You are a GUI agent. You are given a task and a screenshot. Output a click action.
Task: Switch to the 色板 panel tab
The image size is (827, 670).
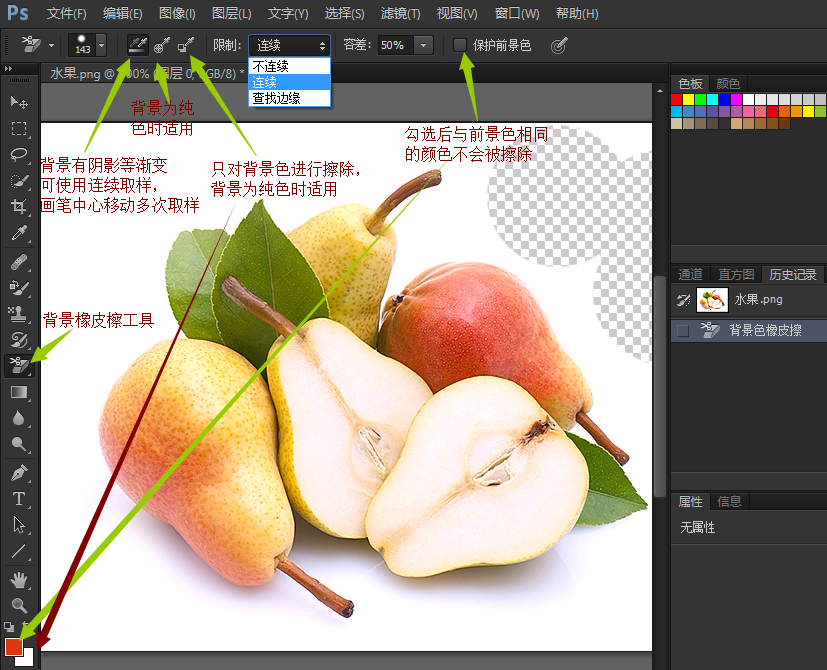pos(690,83)
